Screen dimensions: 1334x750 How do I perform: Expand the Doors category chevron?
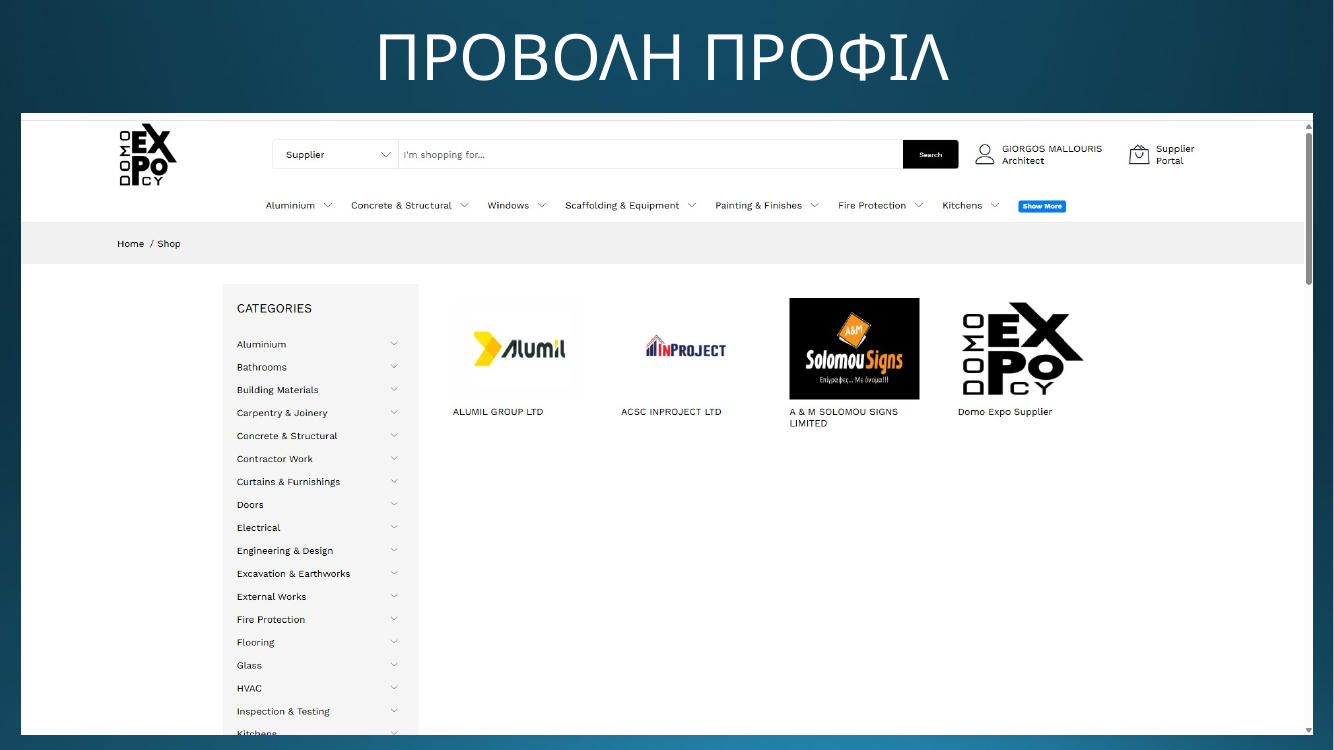click(x=394, y=504)
